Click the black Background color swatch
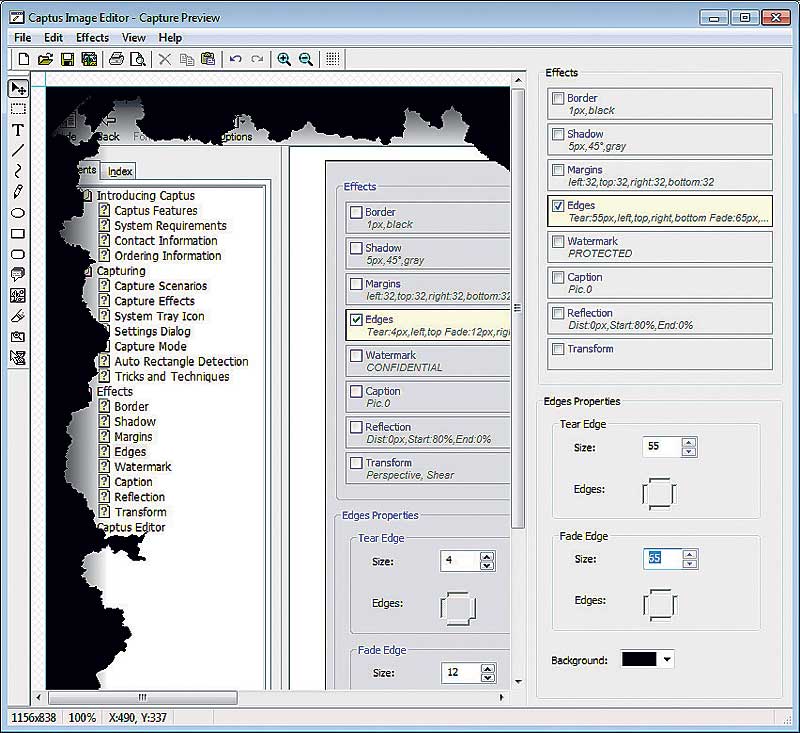 click(639, 659)
